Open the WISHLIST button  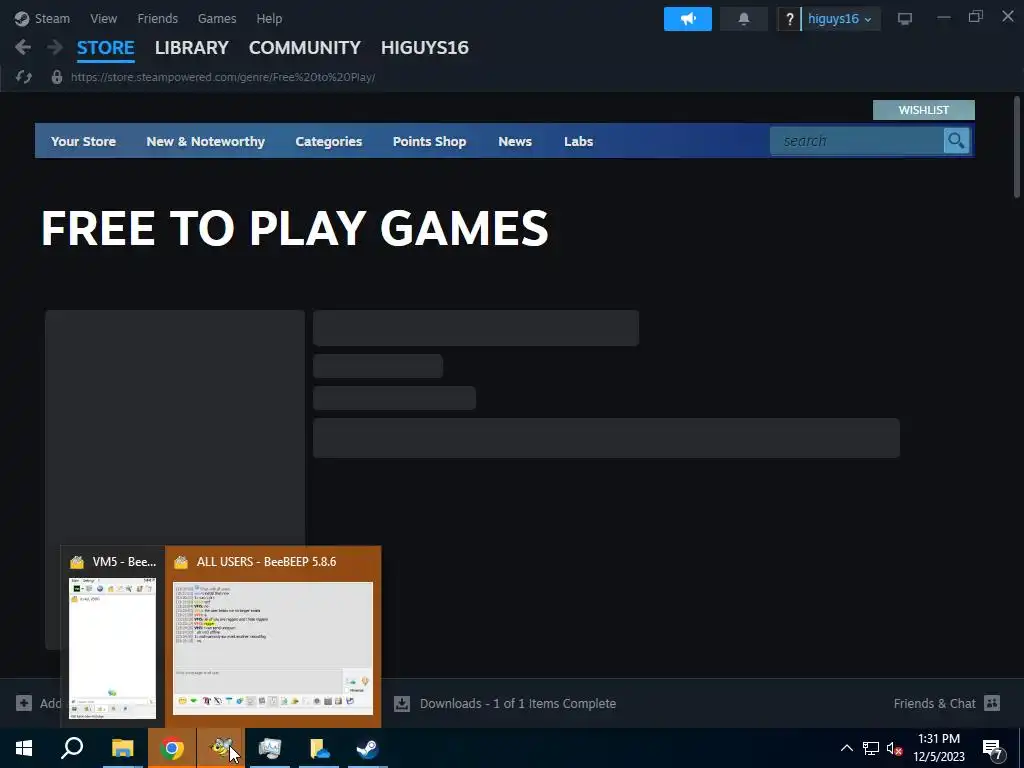[923, 110]
